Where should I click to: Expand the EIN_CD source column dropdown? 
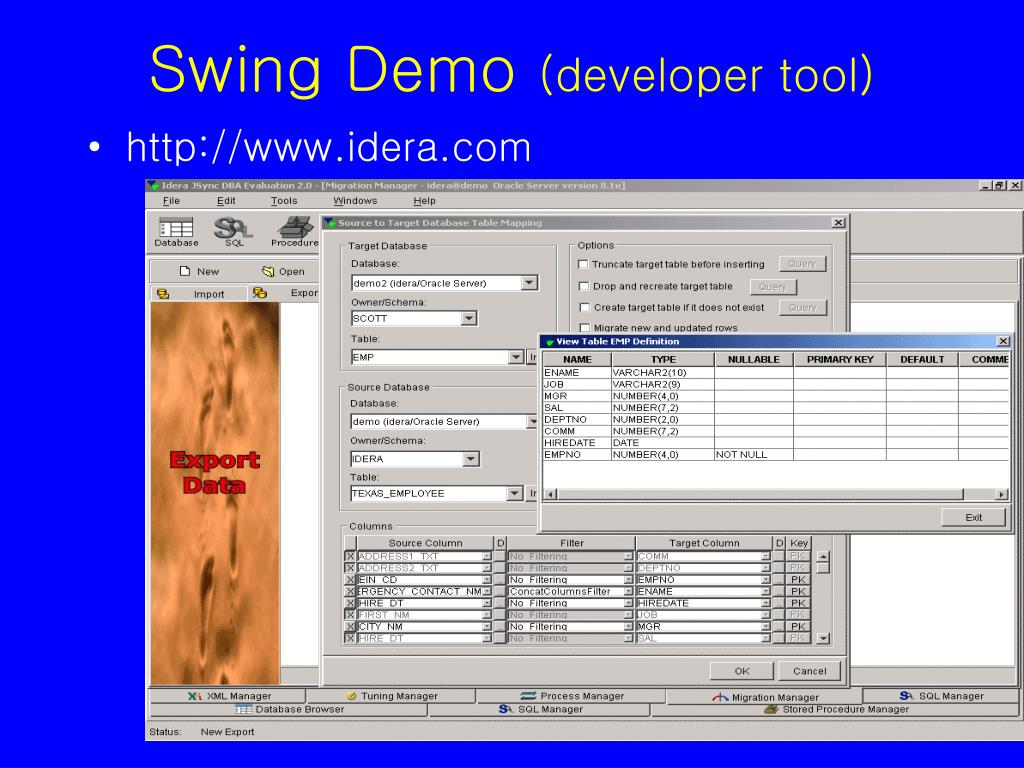(486, 580)
